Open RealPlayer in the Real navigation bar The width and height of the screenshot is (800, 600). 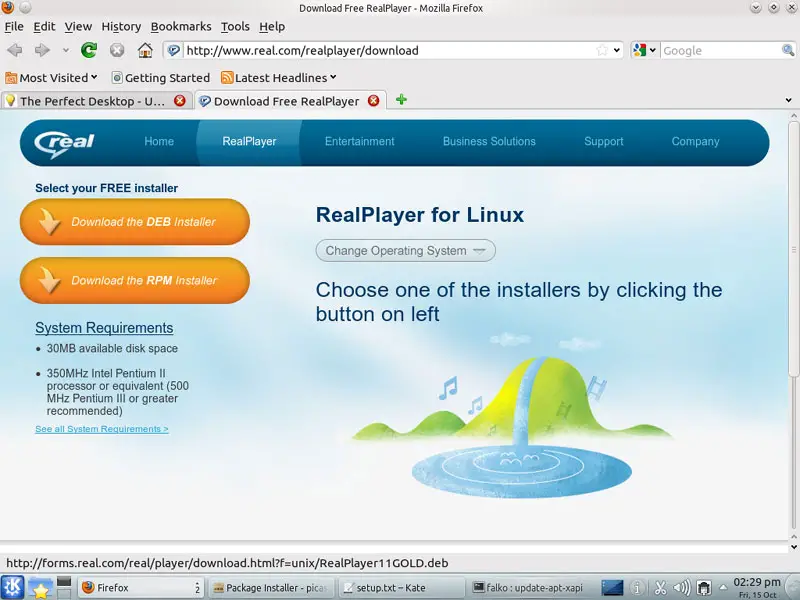tap(249, 141)
